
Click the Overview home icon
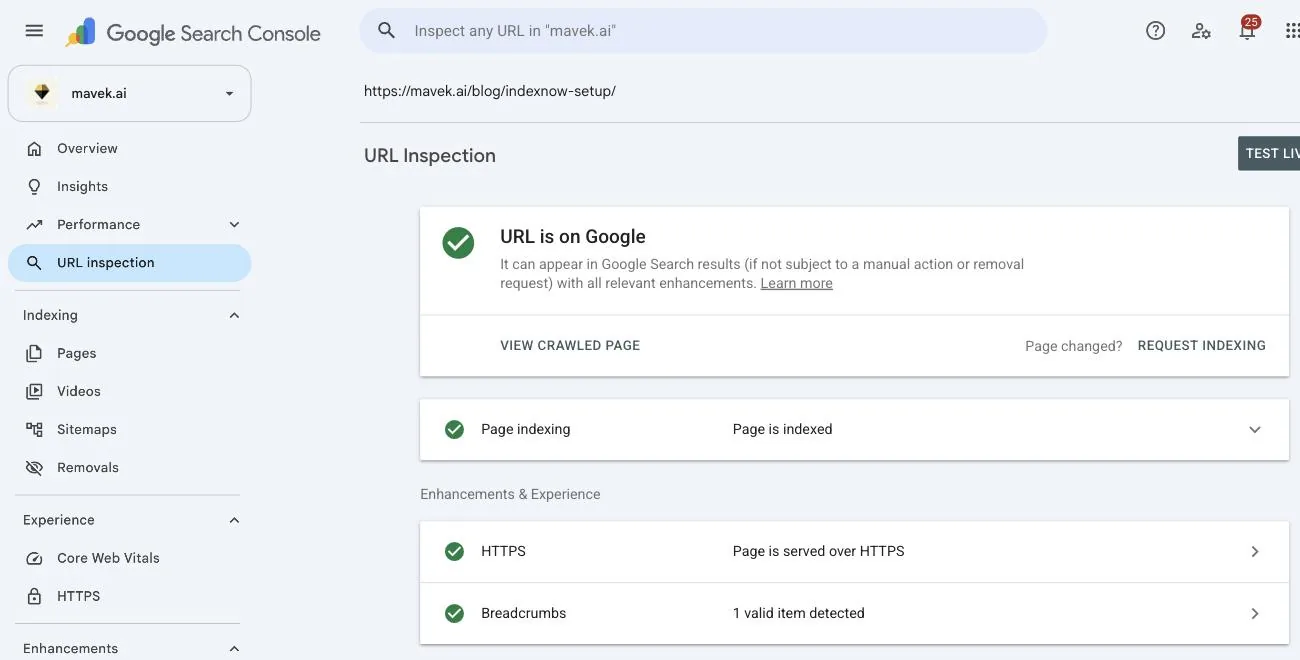(34, 148)
